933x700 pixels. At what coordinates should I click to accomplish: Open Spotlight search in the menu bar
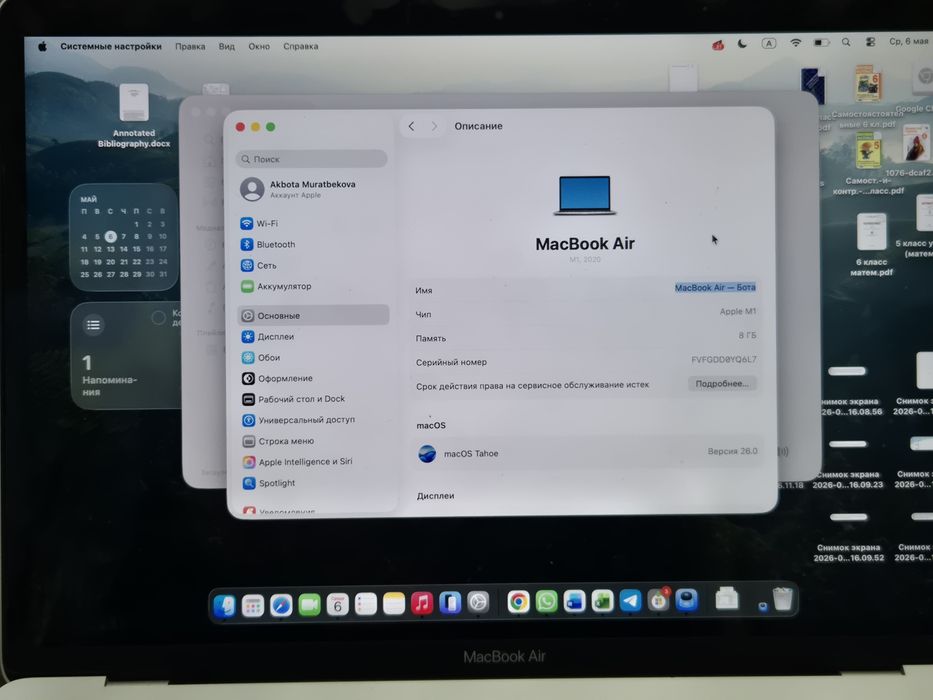tap(846, 42)
